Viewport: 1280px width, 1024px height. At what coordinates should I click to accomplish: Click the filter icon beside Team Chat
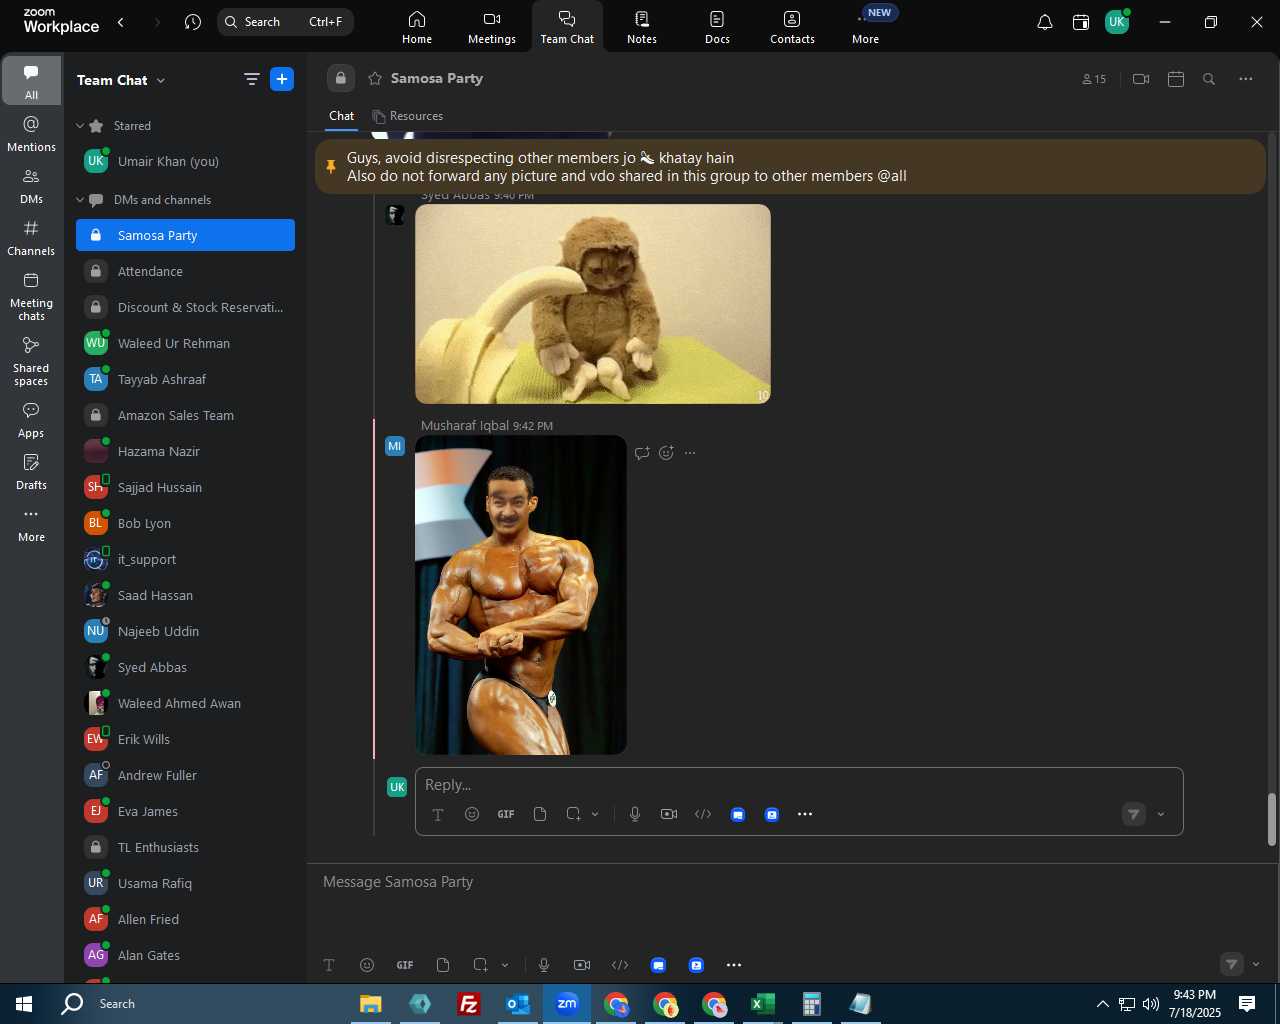[252, 79]
